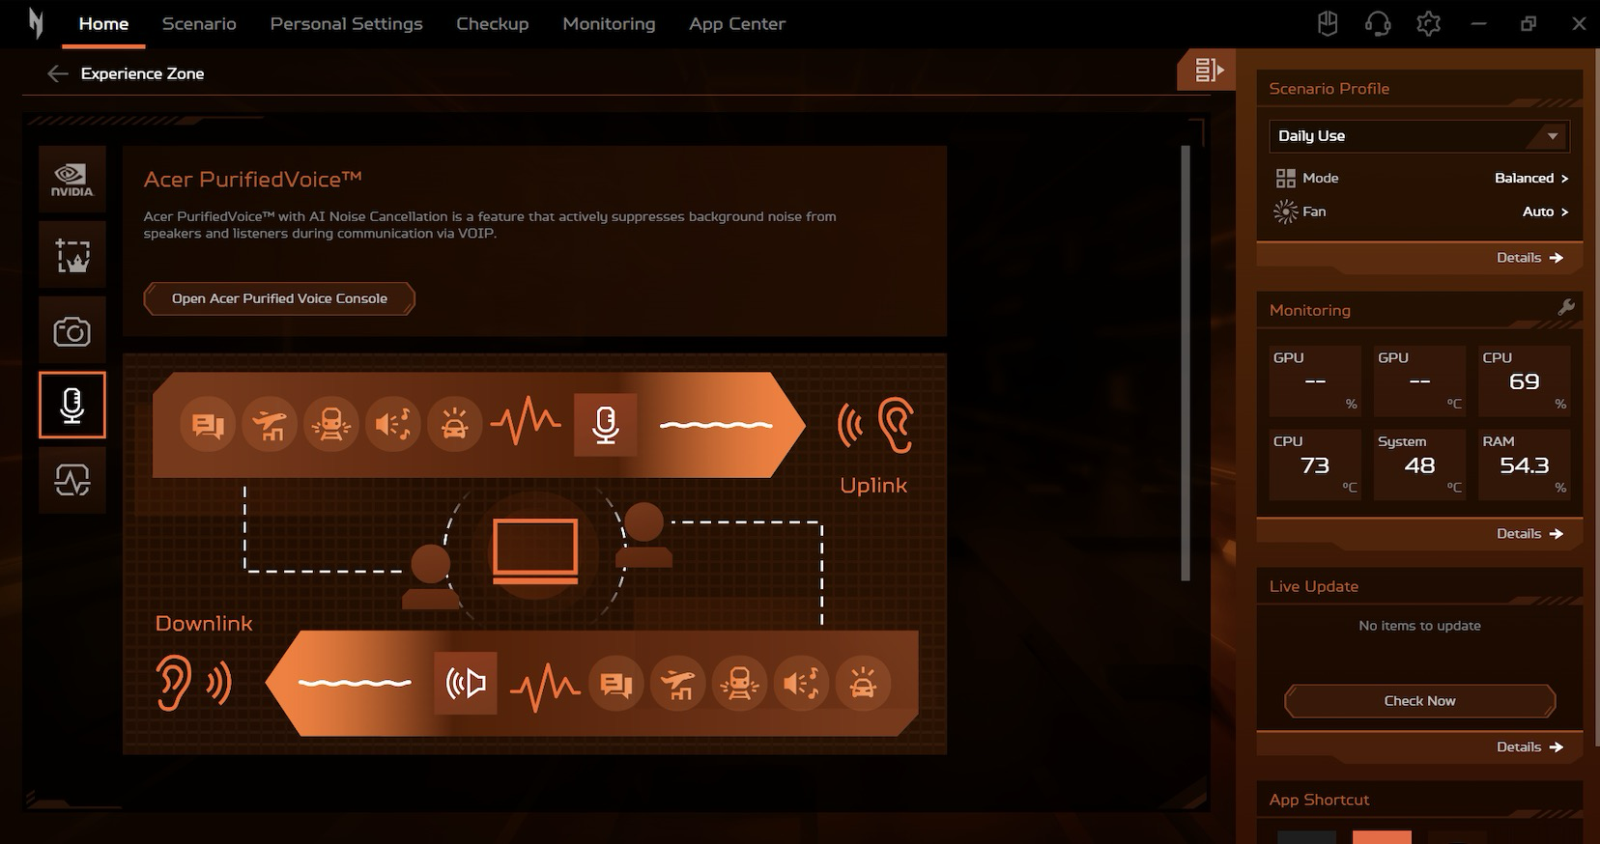Image resolution: width=1600 pixels, height=844 pixels.
Task: Switch to the Checkup tab
Action: point(492,24)
